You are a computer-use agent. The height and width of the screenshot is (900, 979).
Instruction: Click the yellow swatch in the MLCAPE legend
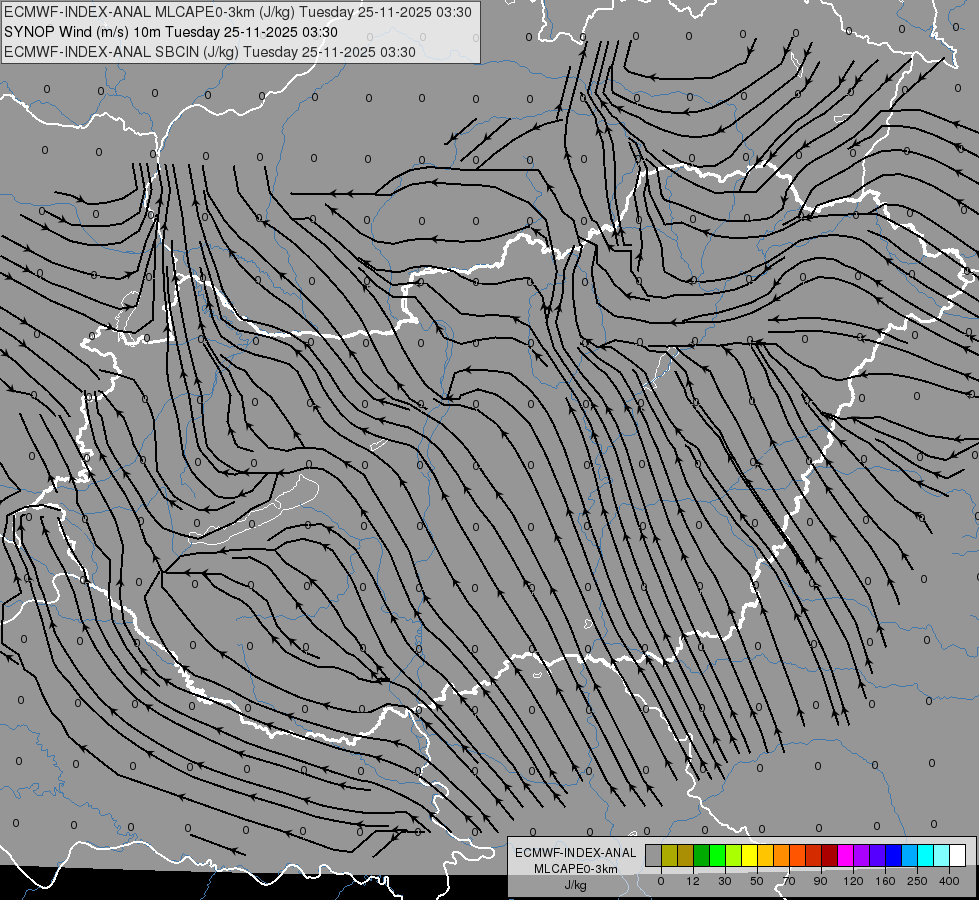[x=749, y=855]
